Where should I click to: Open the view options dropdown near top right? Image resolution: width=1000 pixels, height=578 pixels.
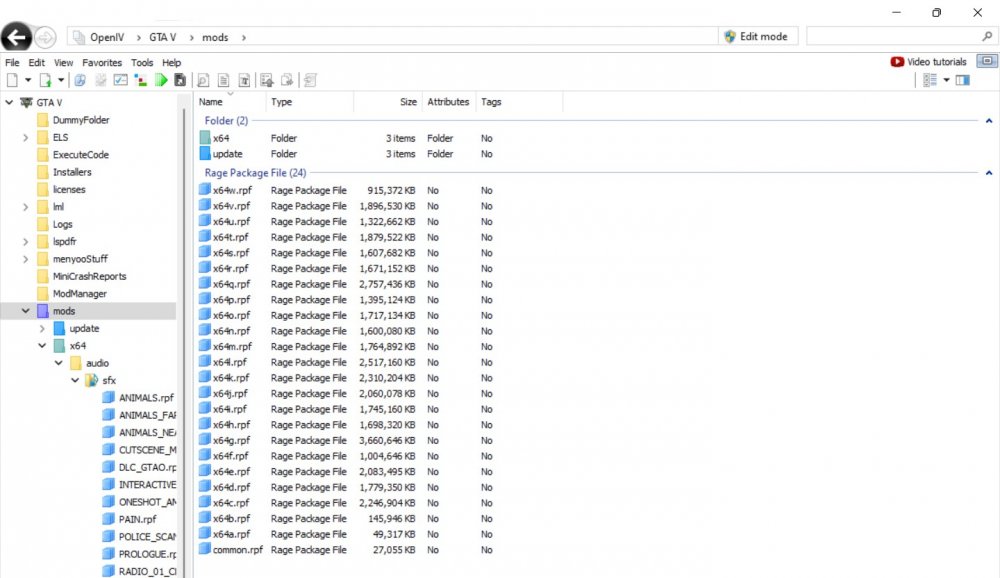tap(945, 80)
